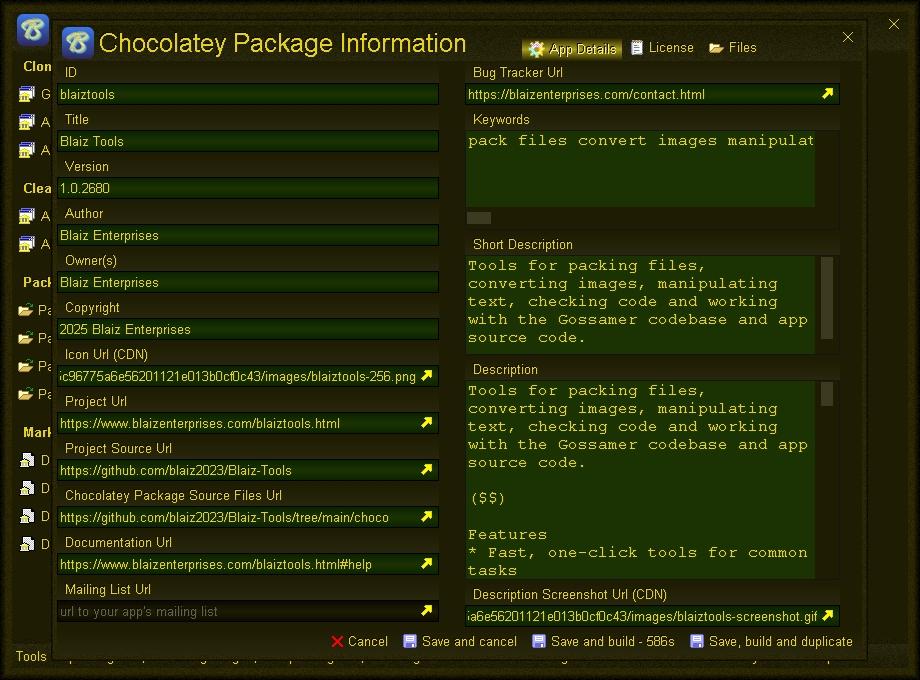Click the Copyright field
920x680 pixels.
pyautogui.click(x=248, y=329)
